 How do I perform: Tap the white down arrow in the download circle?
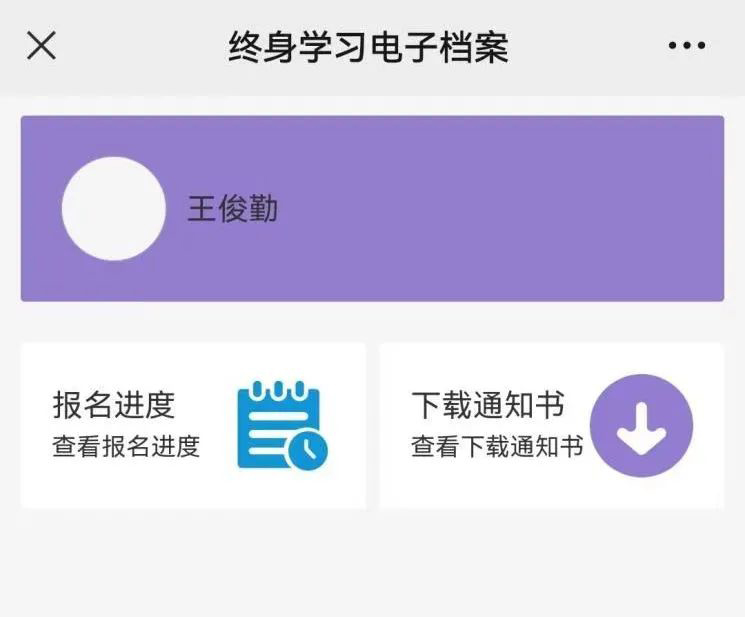pyautogui.click(x=641, y=427)
